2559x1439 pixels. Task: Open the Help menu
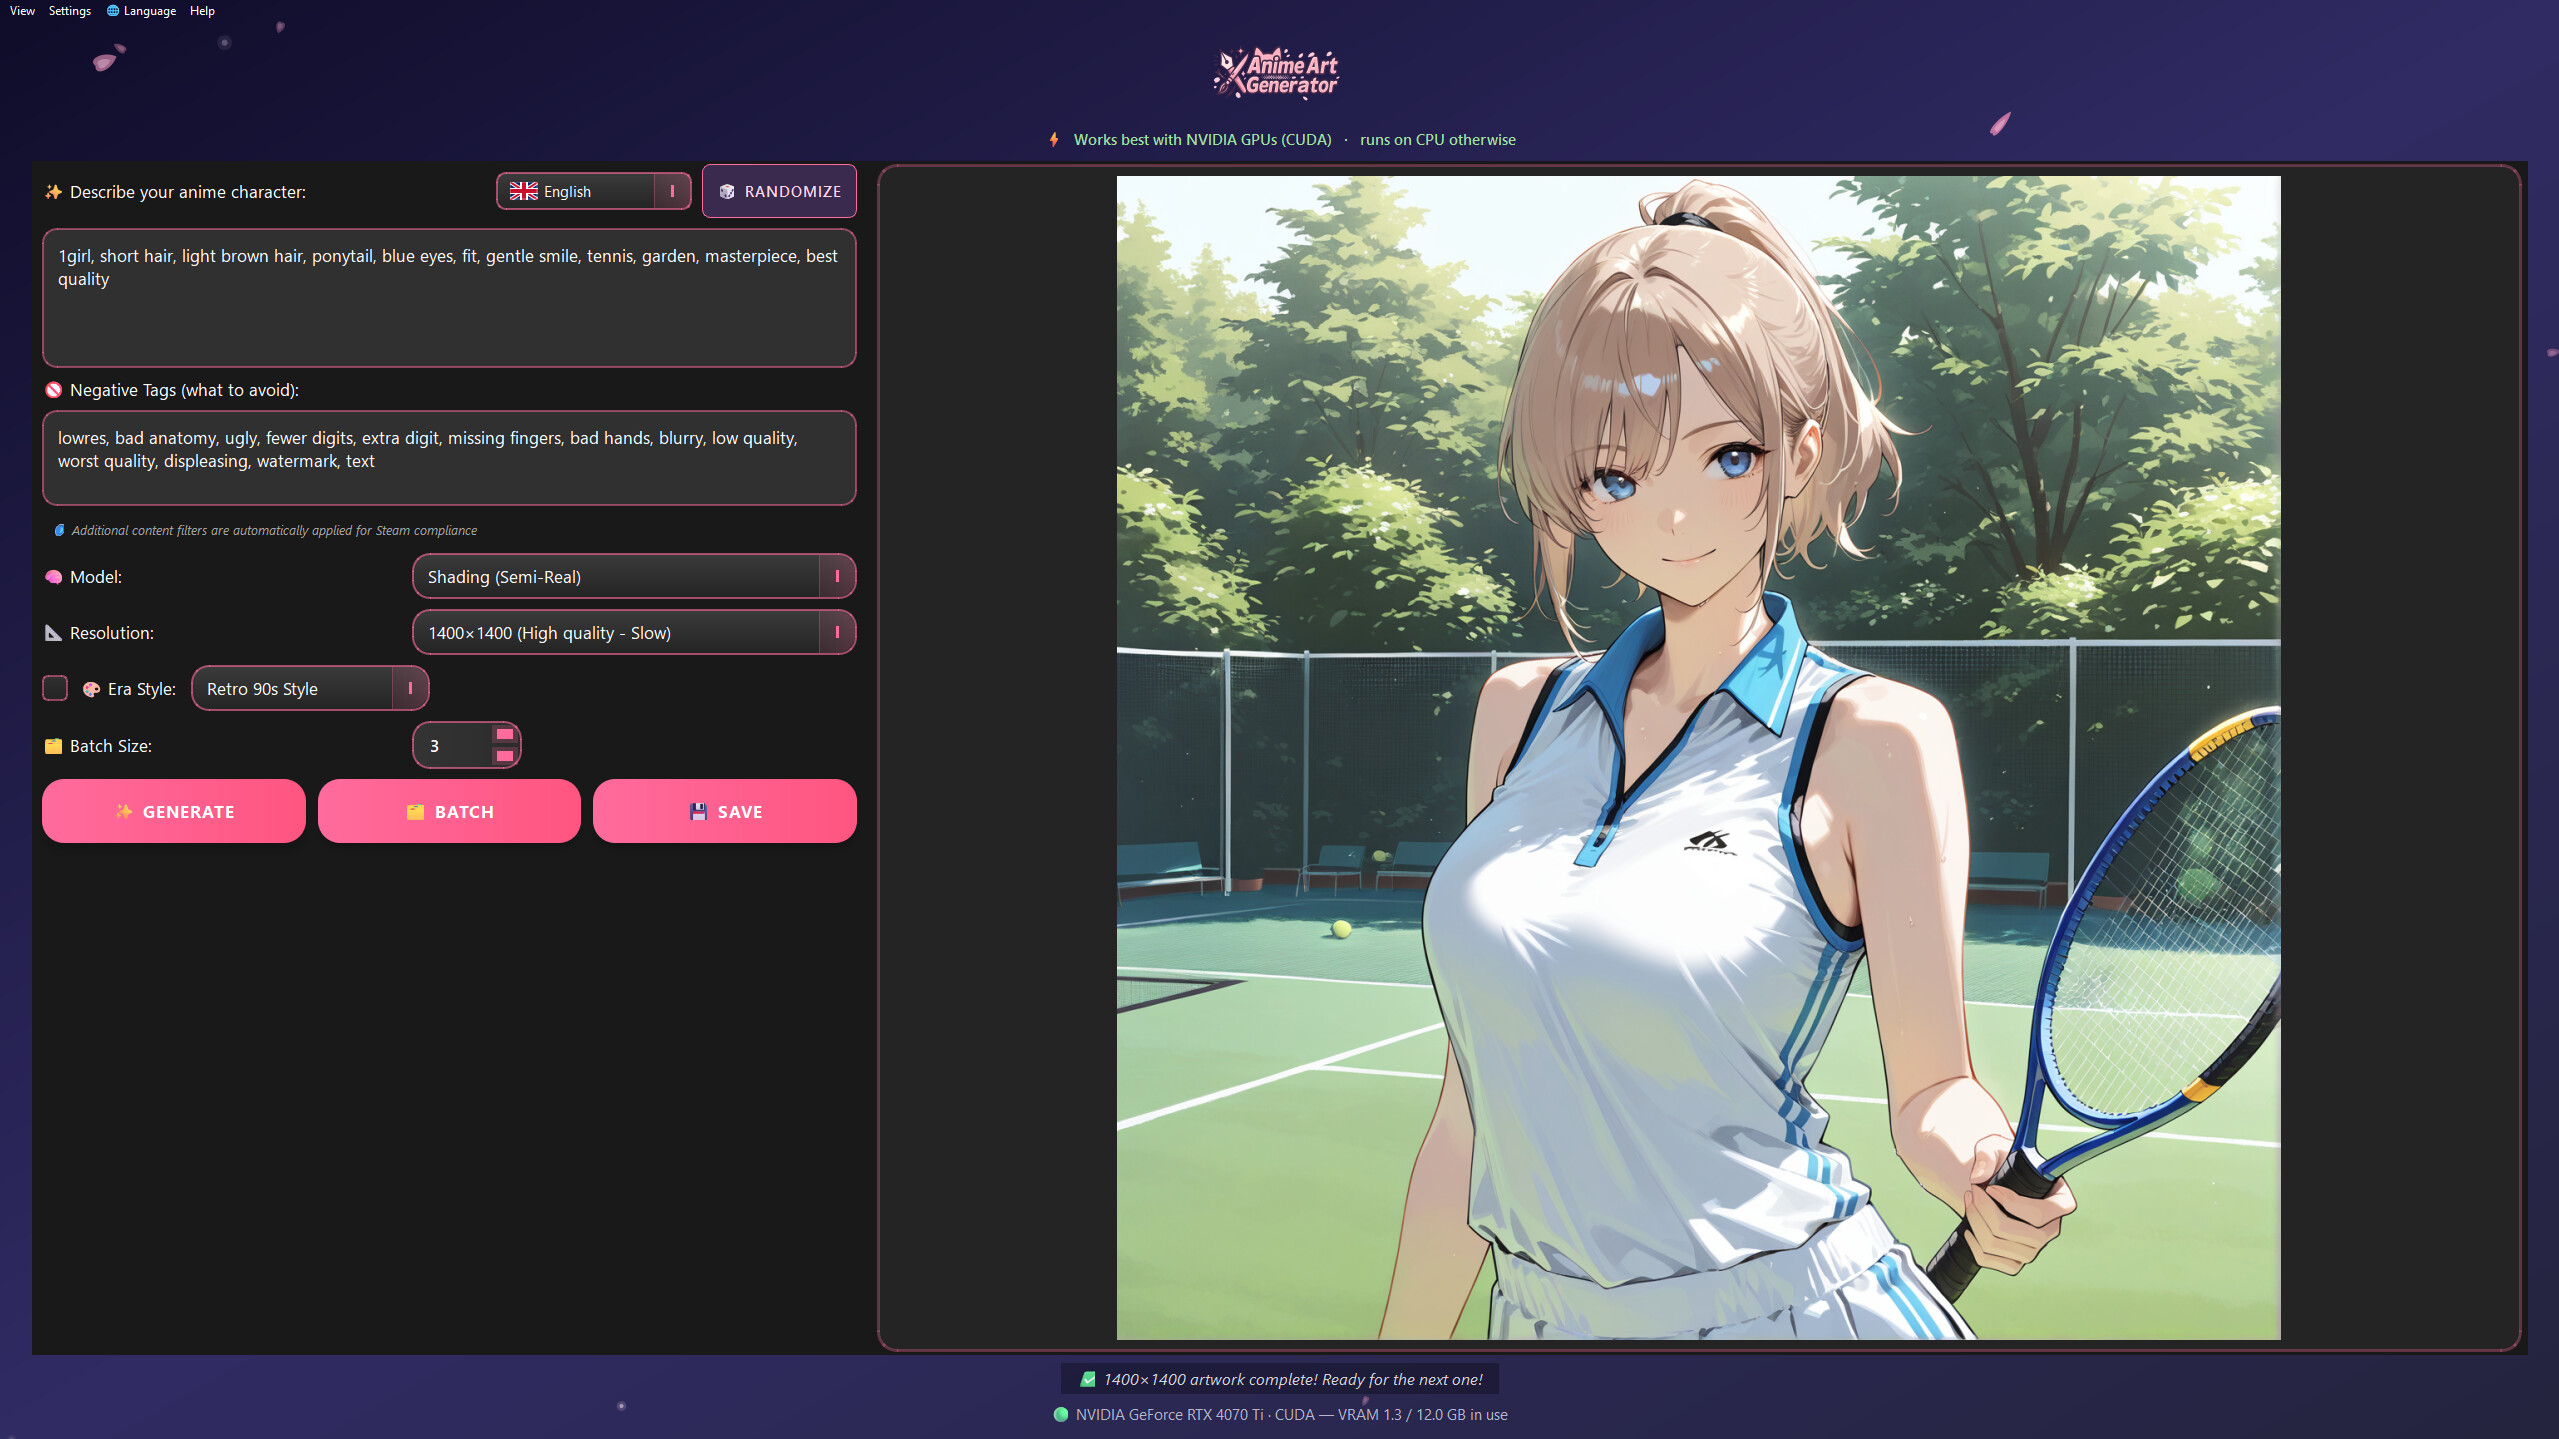click(x=202, y=11)
